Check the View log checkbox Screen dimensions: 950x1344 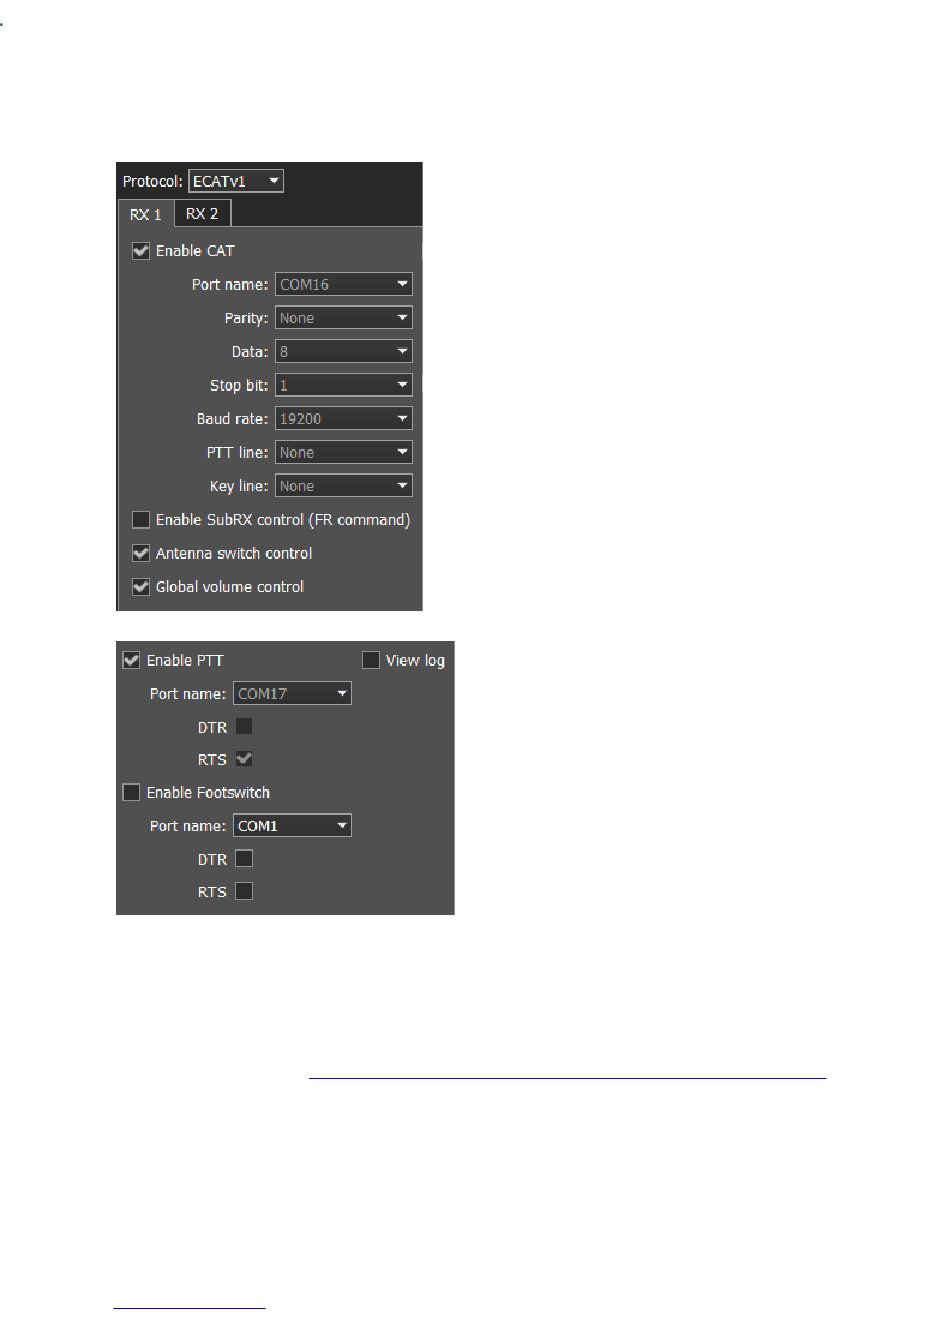371,660
